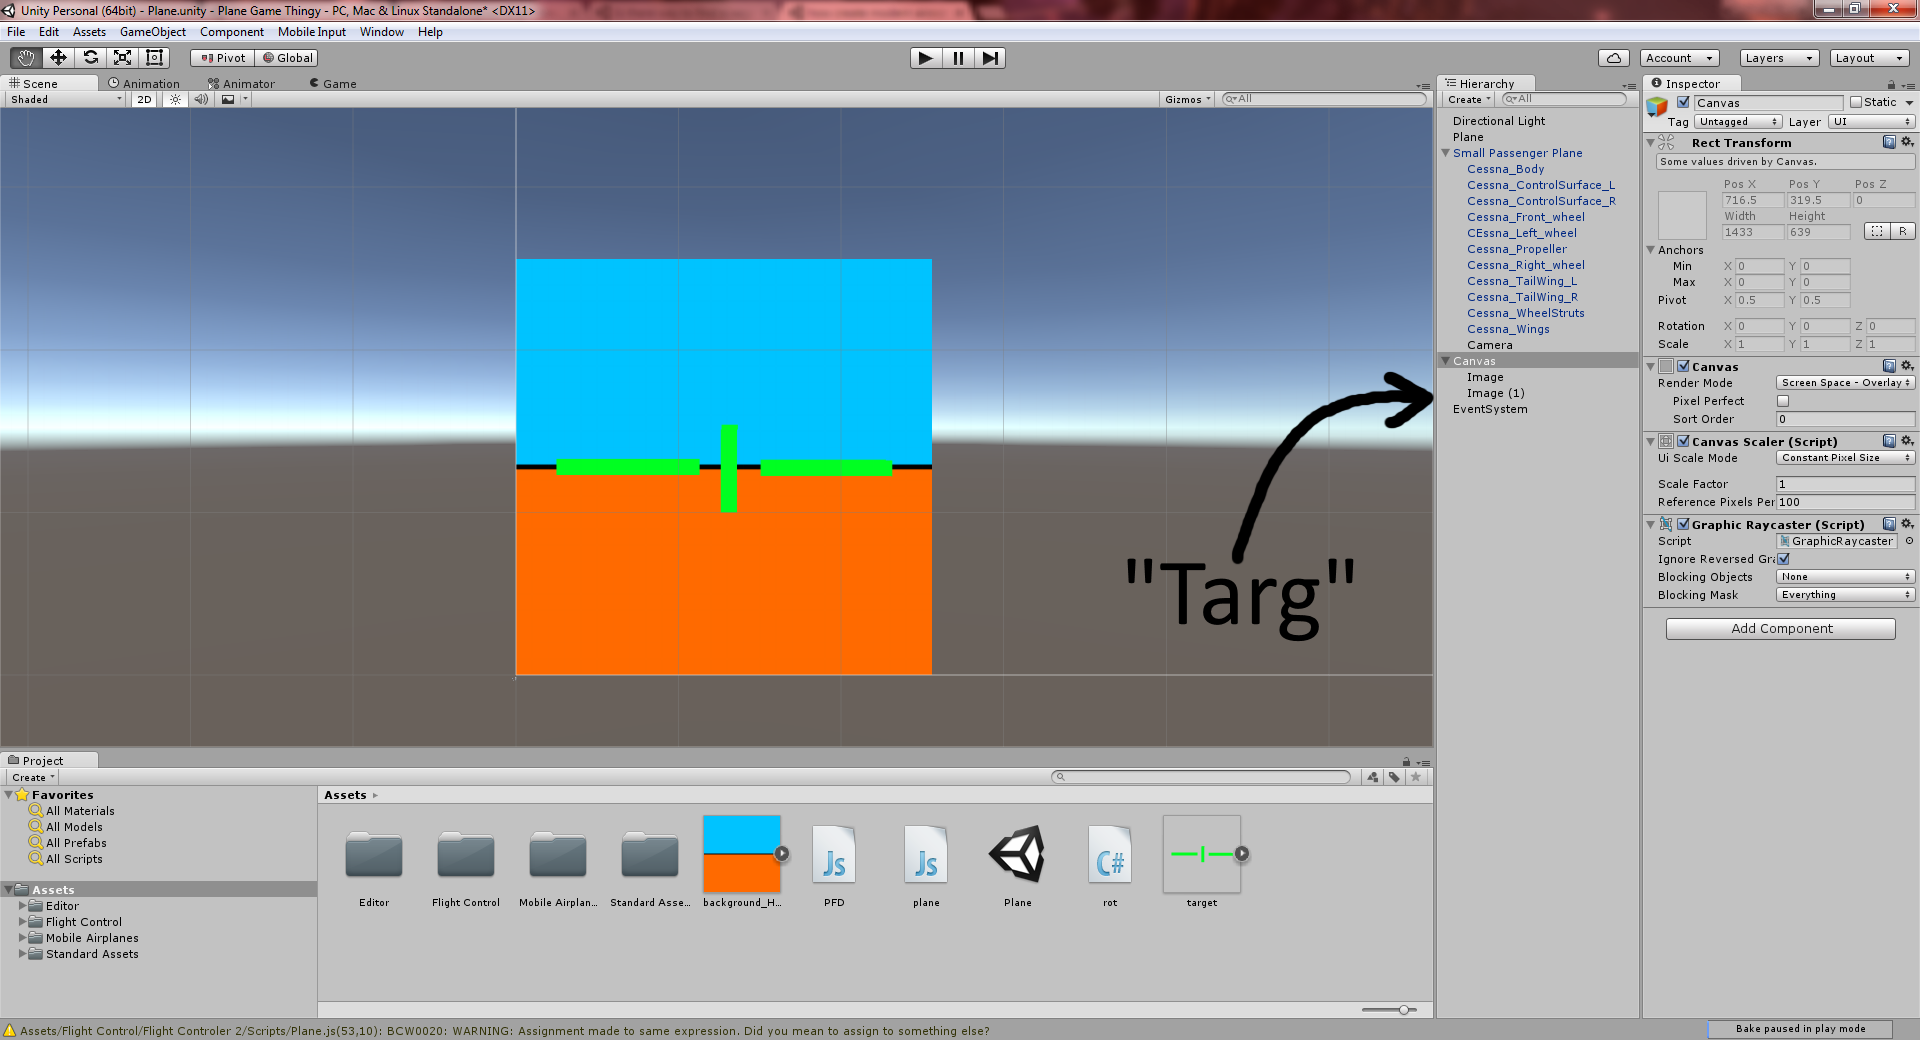
Task: Click the Add Component button
Action: click(1780, 629)
